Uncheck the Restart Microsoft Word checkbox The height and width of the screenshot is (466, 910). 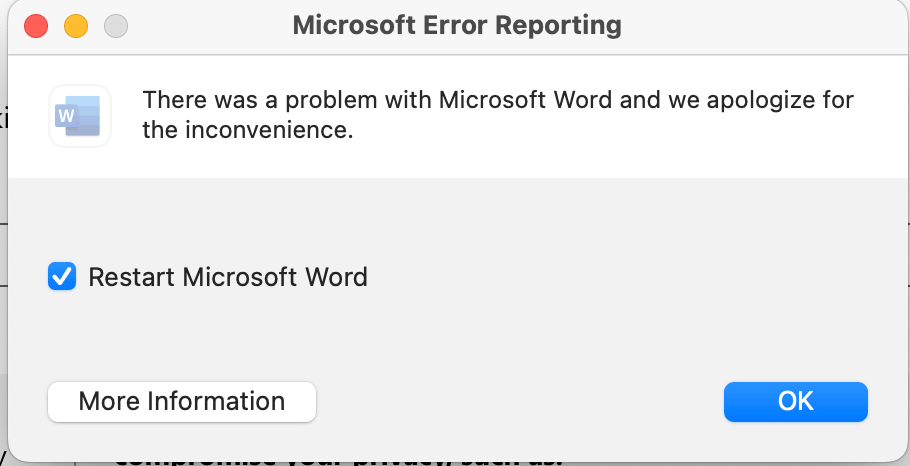coord(62,276)
